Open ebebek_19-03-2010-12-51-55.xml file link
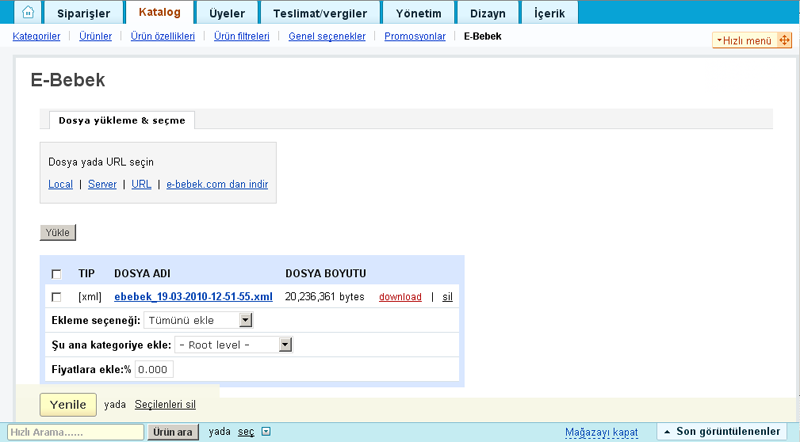The width and height of the screenshot is (800, 442). click(x=193, y=297)
